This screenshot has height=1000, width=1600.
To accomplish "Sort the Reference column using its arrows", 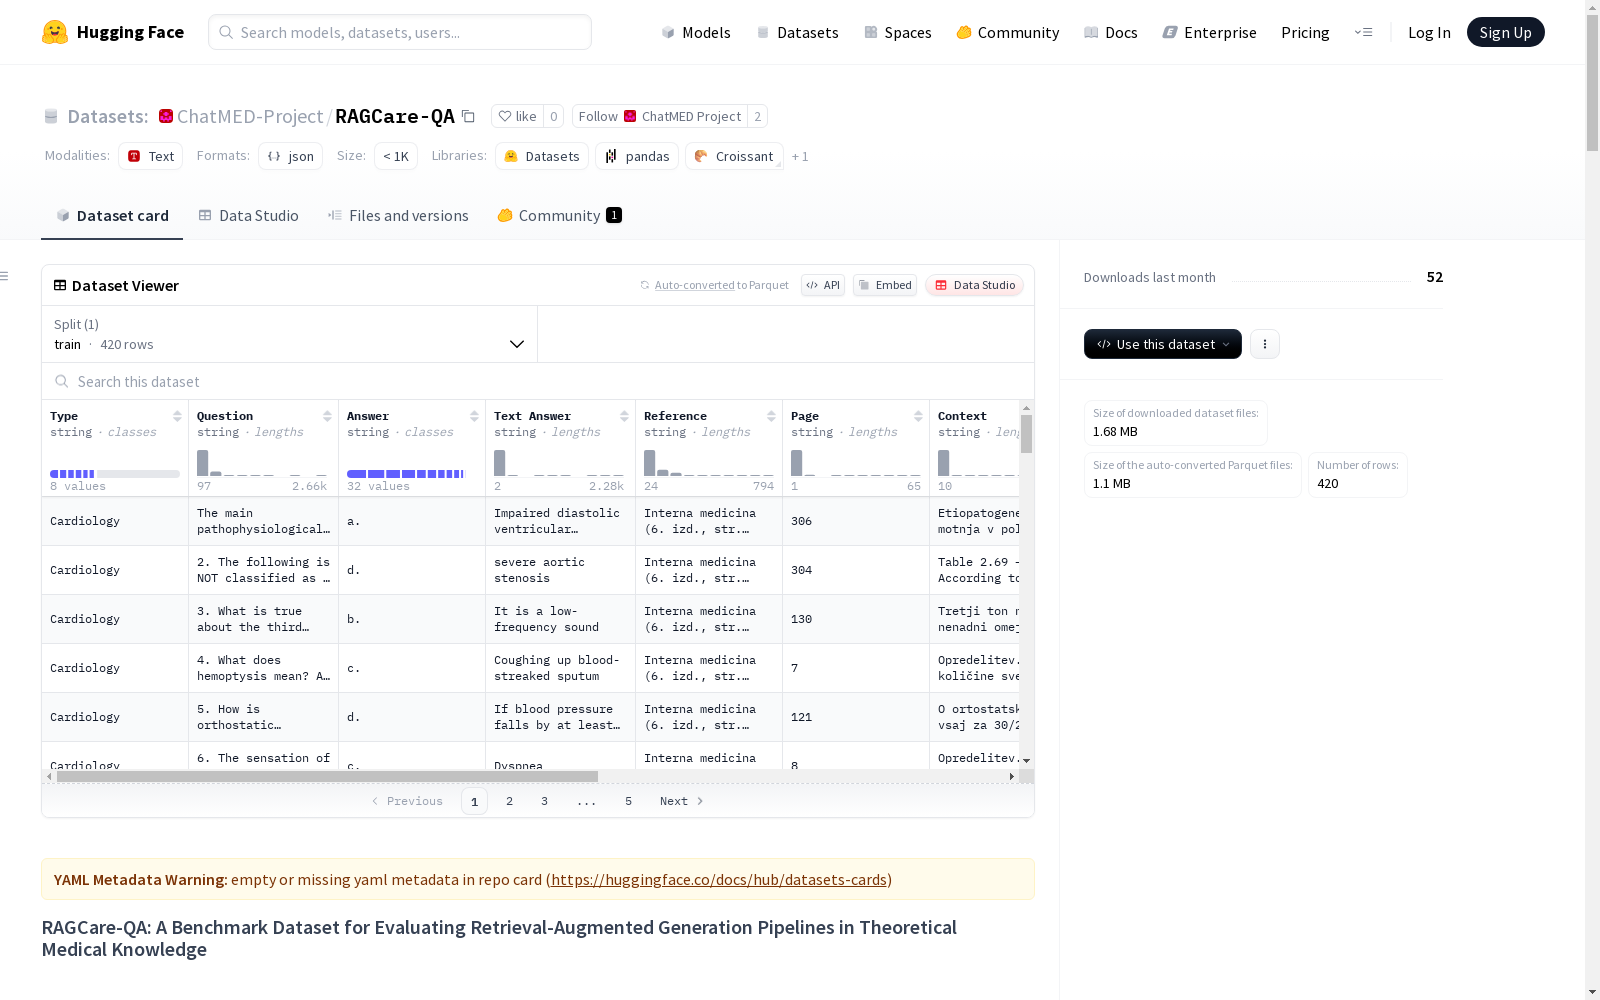I will click(x=771, y=416).
